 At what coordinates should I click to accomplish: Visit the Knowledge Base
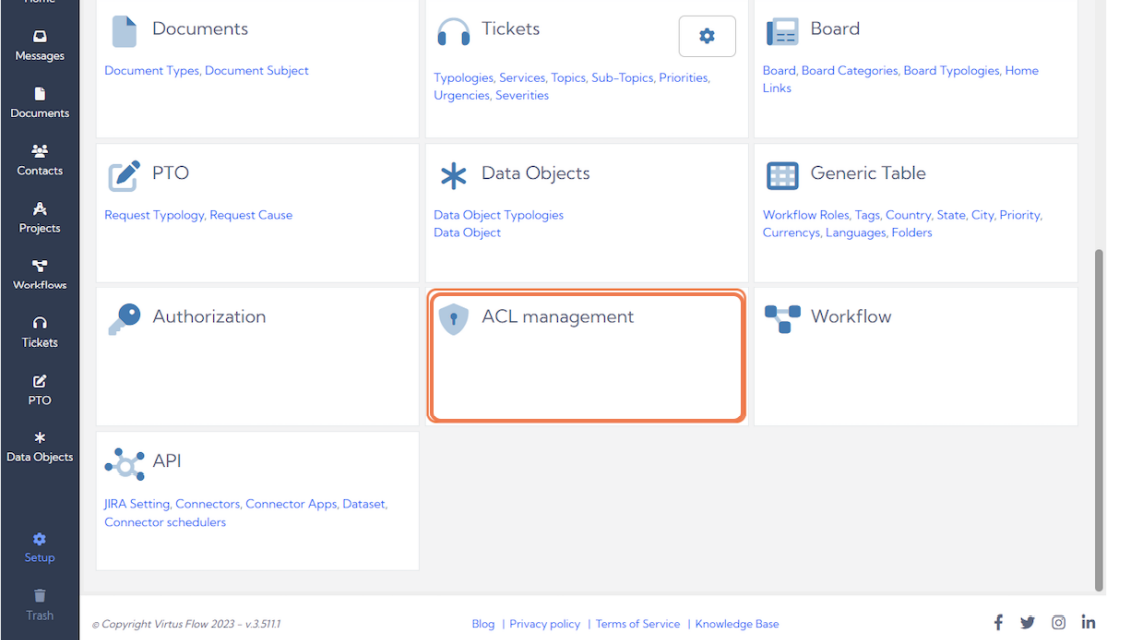click(737, 623)
